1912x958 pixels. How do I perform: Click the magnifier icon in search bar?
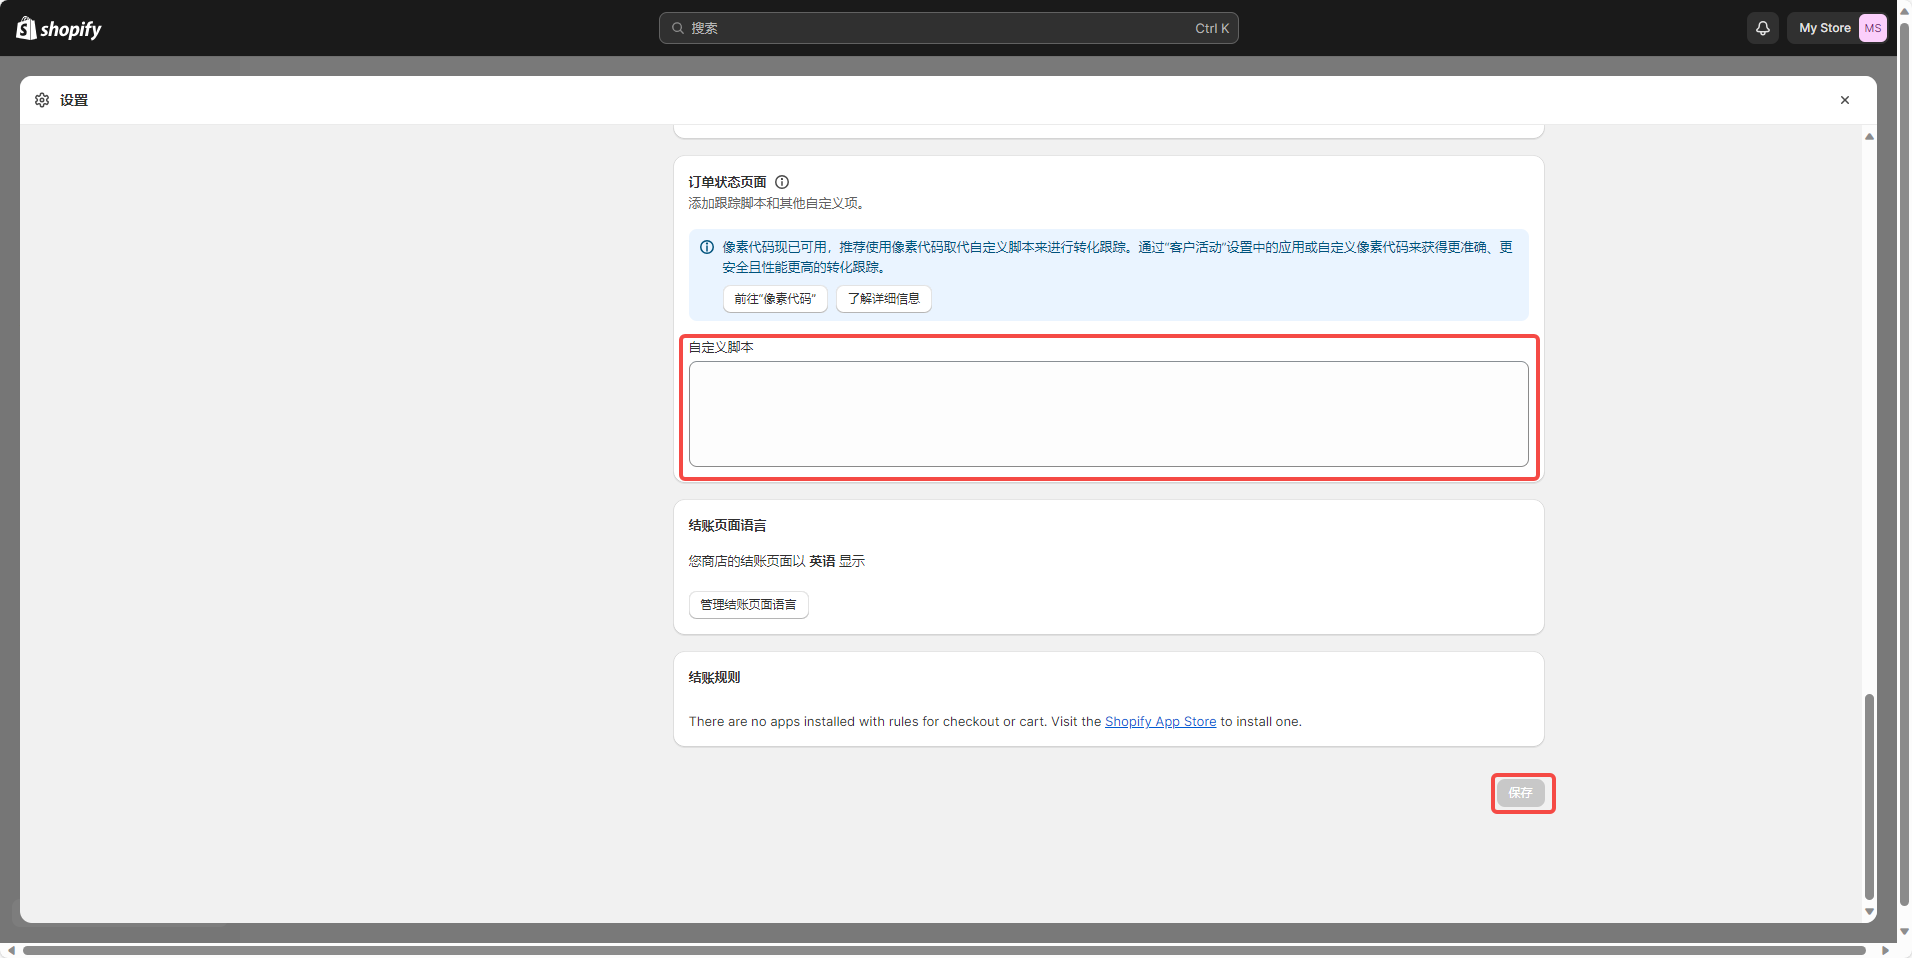[678, 28]
